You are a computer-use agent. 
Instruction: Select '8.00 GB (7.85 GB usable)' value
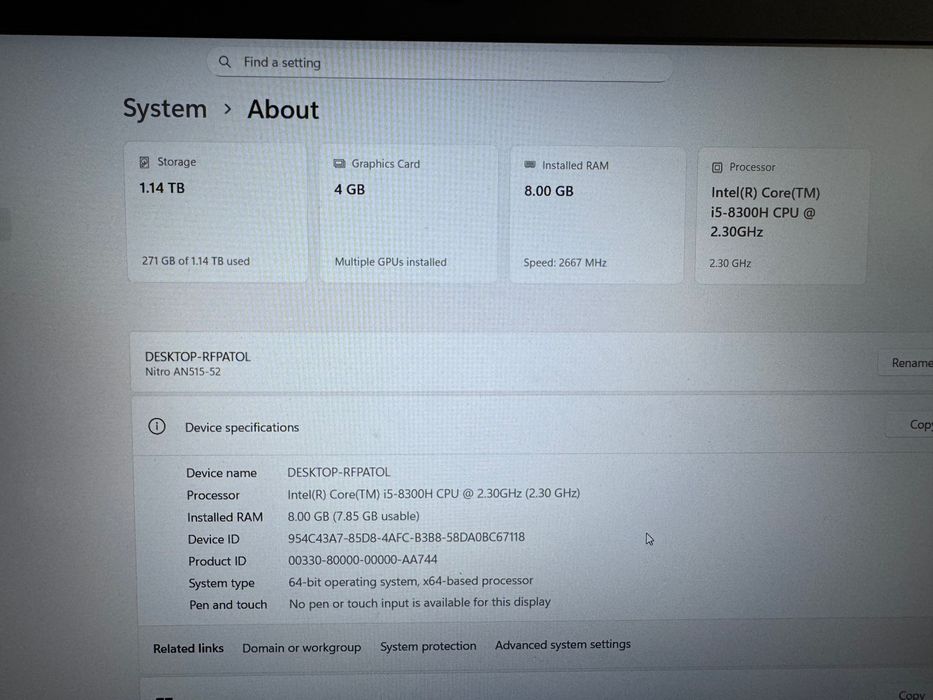353,516
